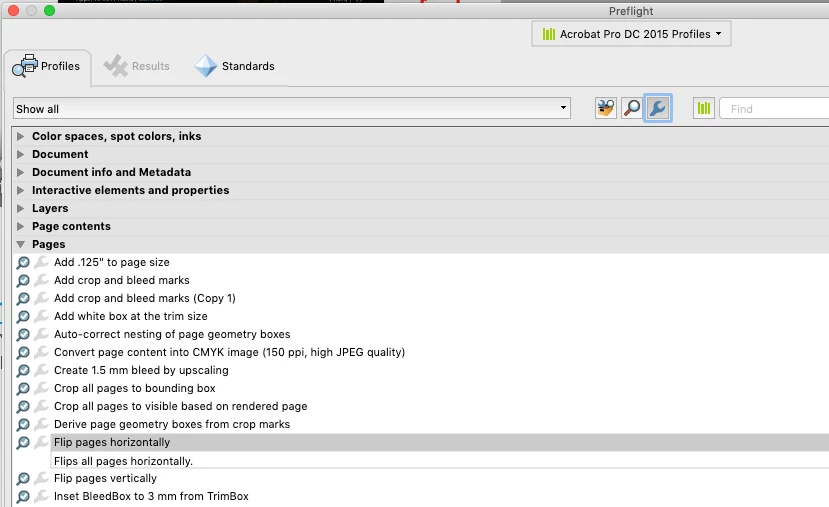Screen dimensions: 829x507
Task: Select Add .125" to page size fixup
Action: 112,262
